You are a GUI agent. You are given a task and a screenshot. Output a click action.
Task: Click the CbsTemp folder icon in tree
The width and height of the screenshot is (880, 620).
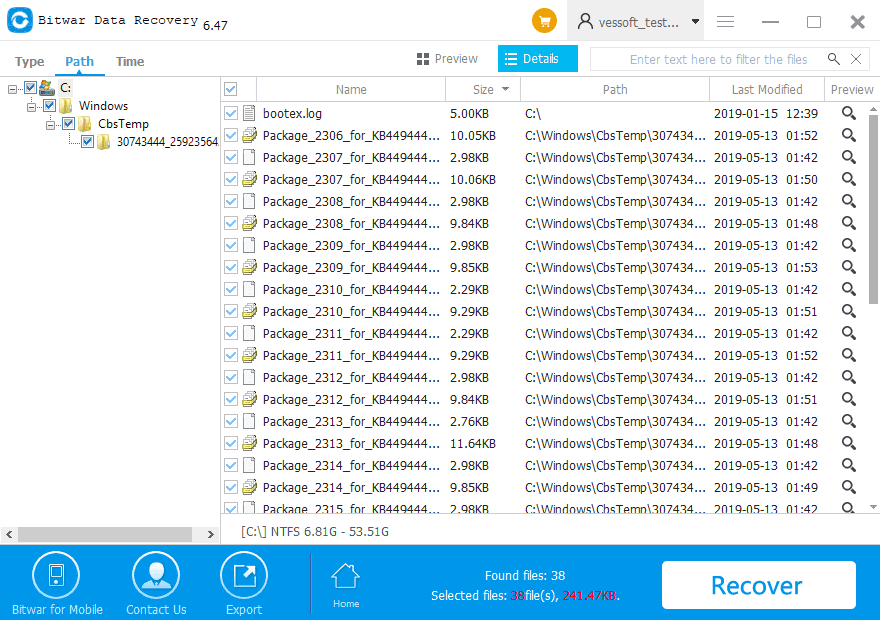click(x=85, y=123)
